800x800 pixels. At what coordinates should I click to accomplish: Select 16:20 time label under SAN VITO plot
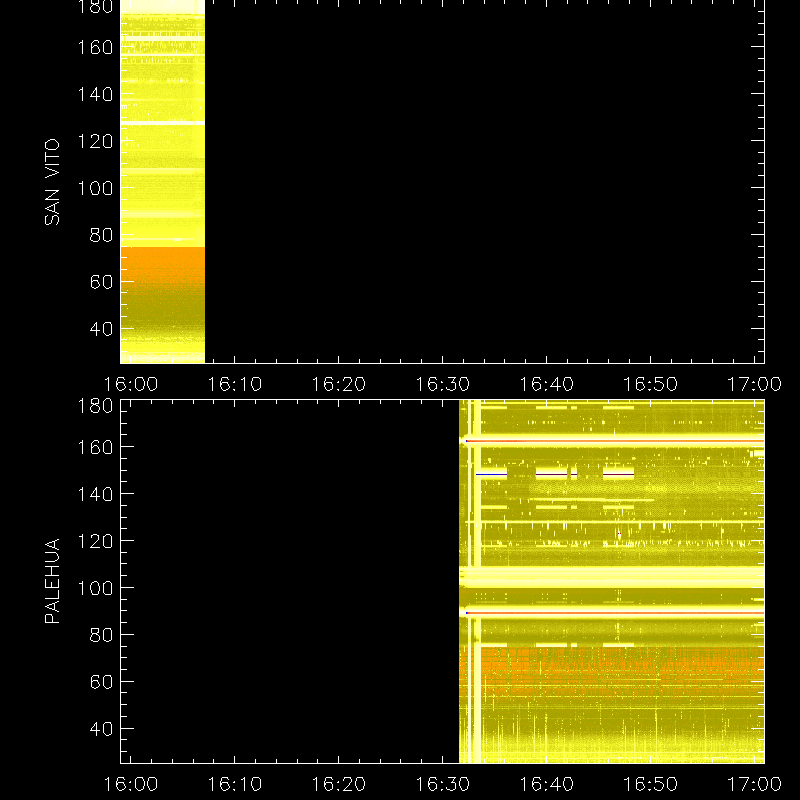tap(339, 384)
